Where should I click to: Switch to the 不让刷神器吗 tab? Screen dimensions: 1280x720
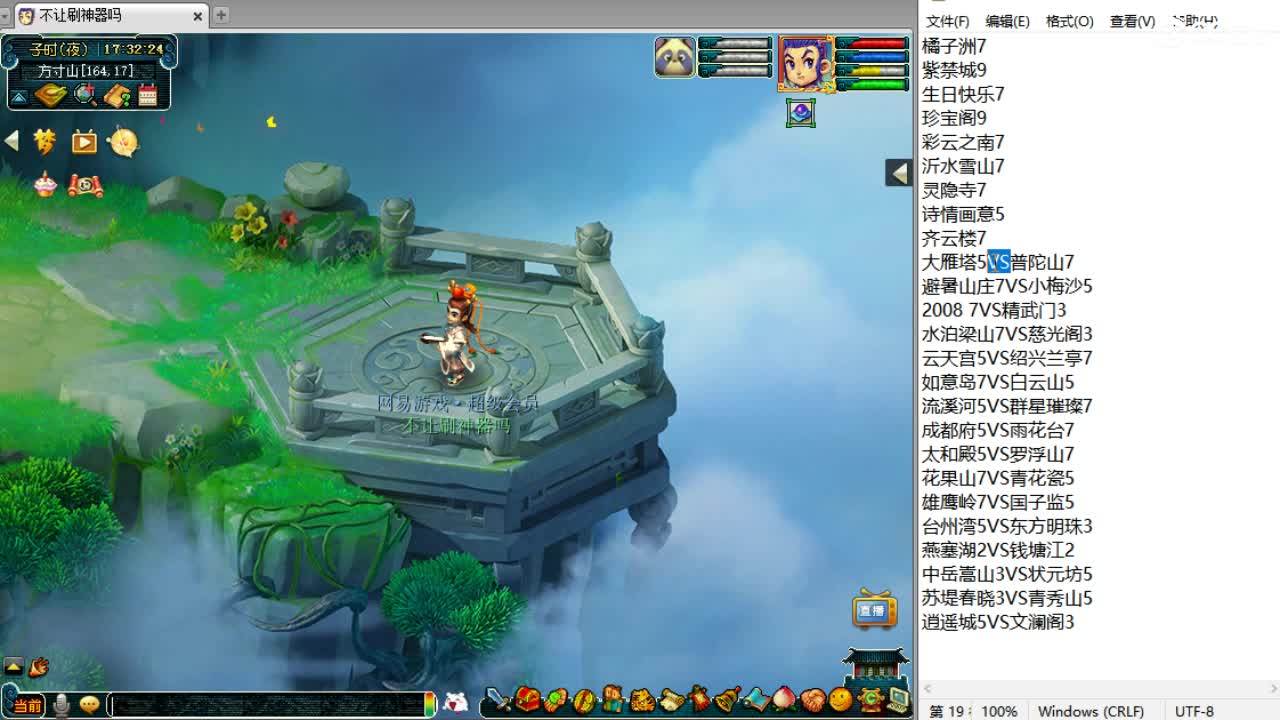(x=112, y=16)
